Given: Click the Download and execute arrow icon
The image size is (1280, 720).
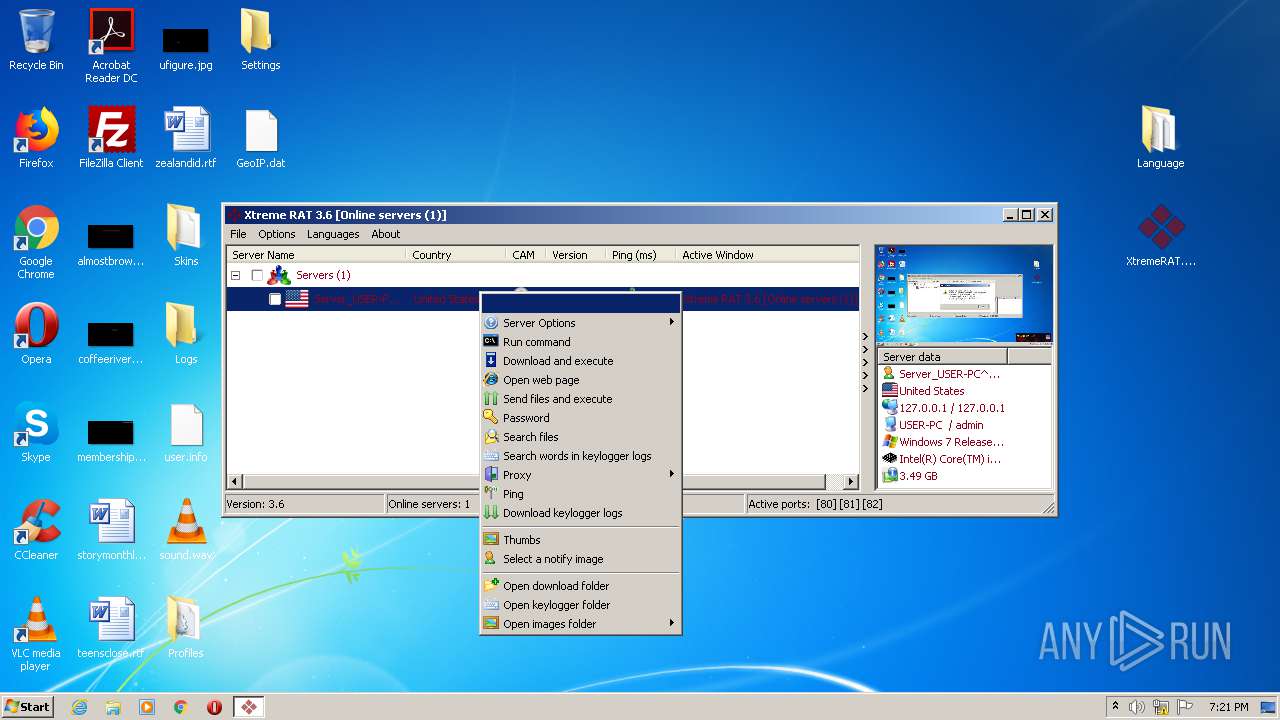Looking at the screenshot, I should pos(491,361).
